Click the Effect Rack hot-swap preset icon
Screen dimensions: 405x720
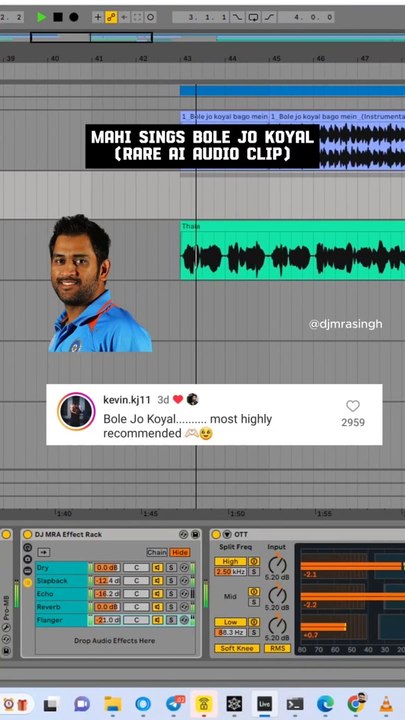click(184, 534)
